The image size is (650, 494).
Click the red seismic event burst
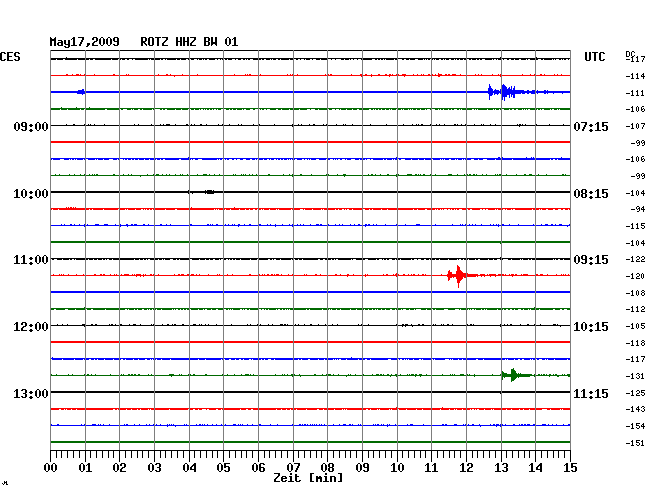459,275
